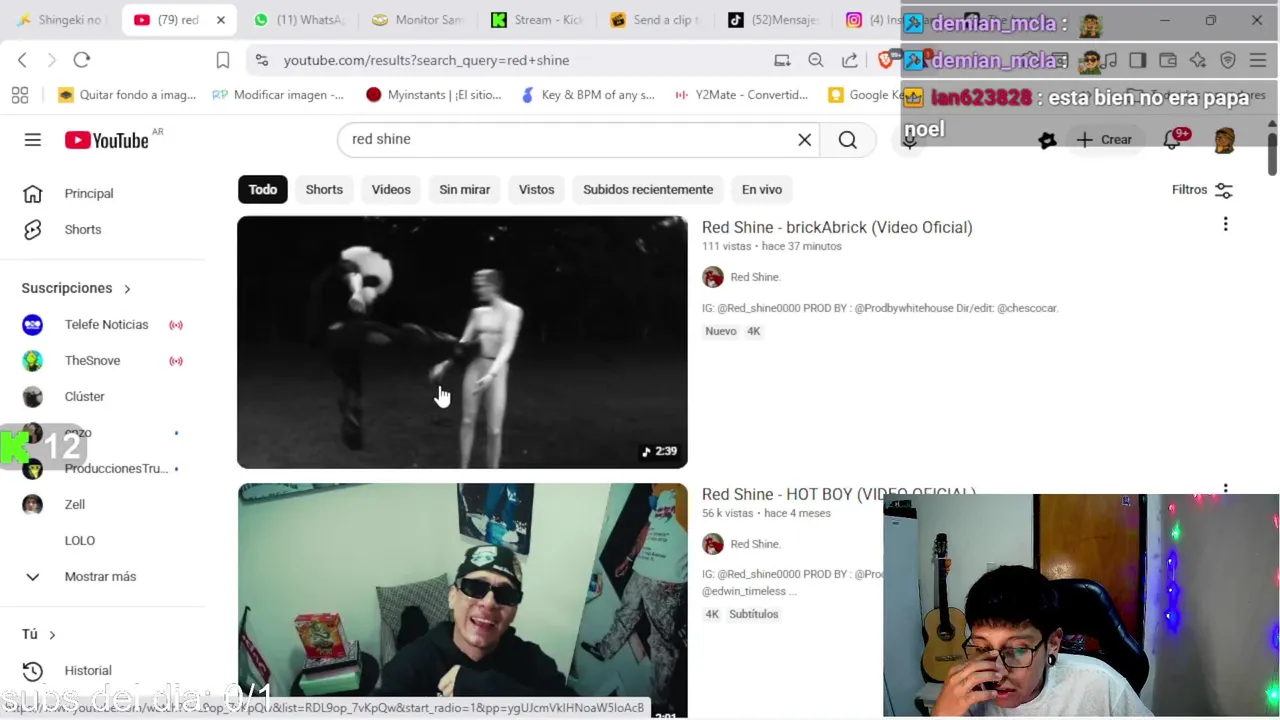Image resolution: width=1280 pixels, height=720 pixels.
Task: Switch to the (52)Mensajes TikTok tab
Action: point(774,20)
